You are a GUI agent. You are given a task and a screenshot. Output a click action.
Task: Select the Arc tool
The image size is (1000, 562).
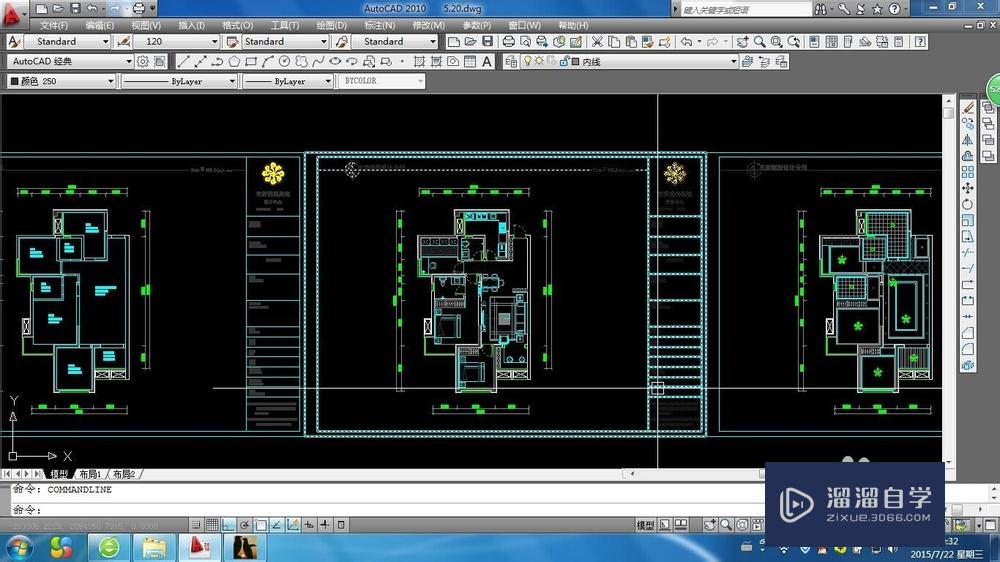tap(267, 61)
